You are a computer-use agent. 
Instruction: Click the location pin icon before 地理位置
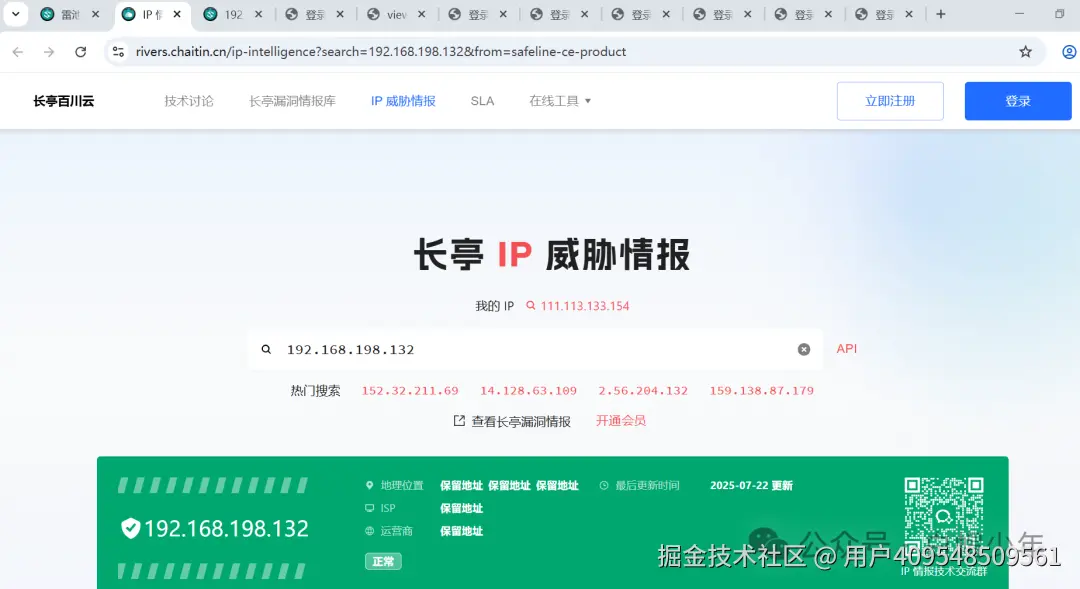370,485
